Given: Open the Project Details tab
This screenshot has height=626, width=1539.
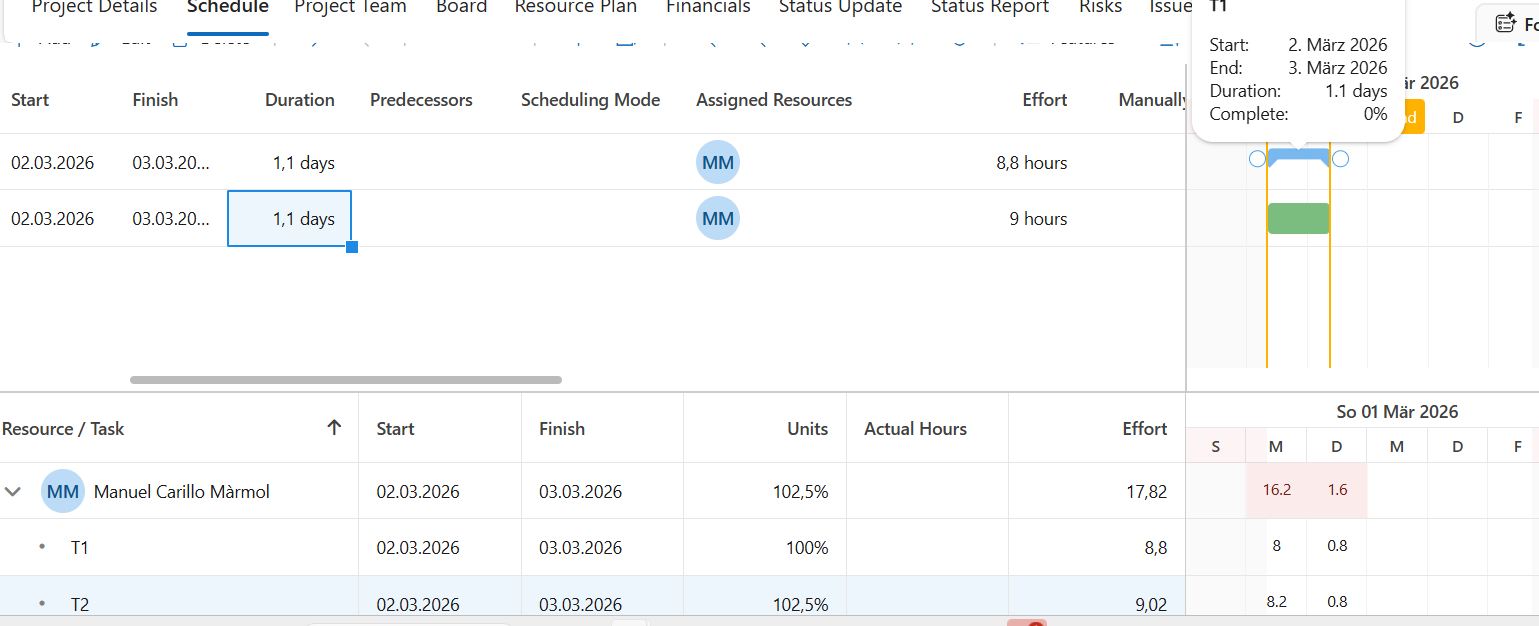Looking at the screenshot, I should [x=94, y=8].
